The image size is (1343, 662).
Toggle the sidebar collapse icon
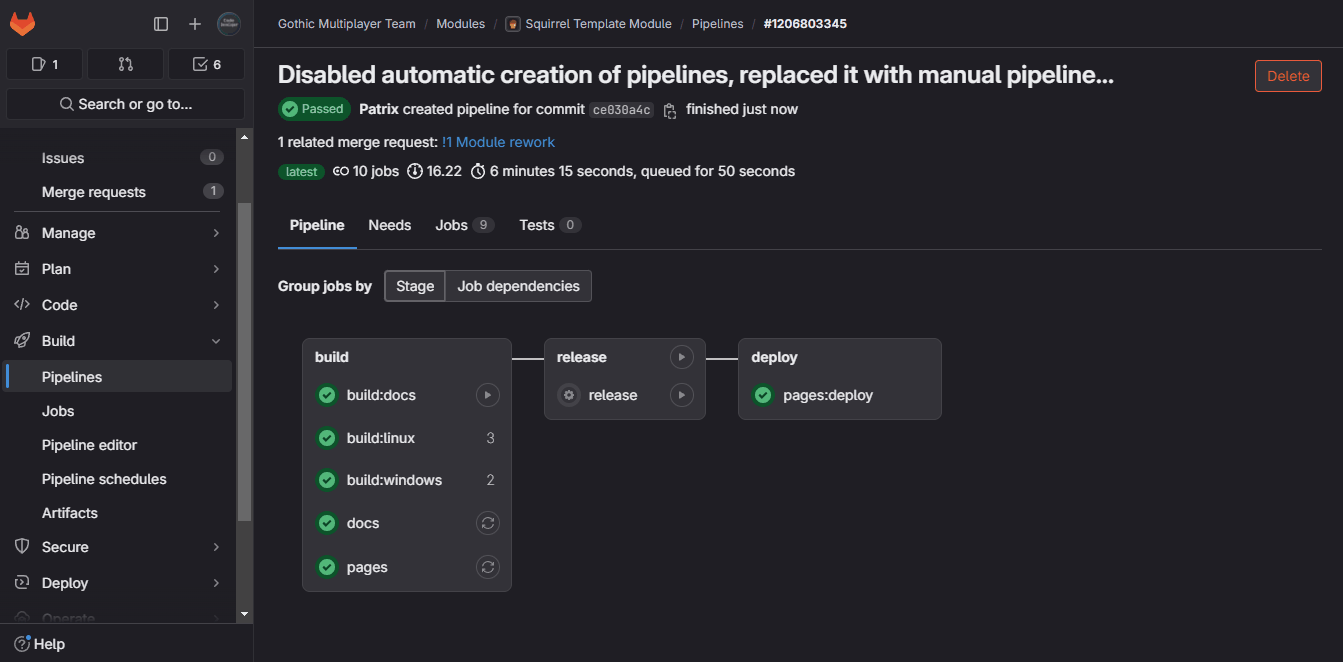click(x=161, y=24)
